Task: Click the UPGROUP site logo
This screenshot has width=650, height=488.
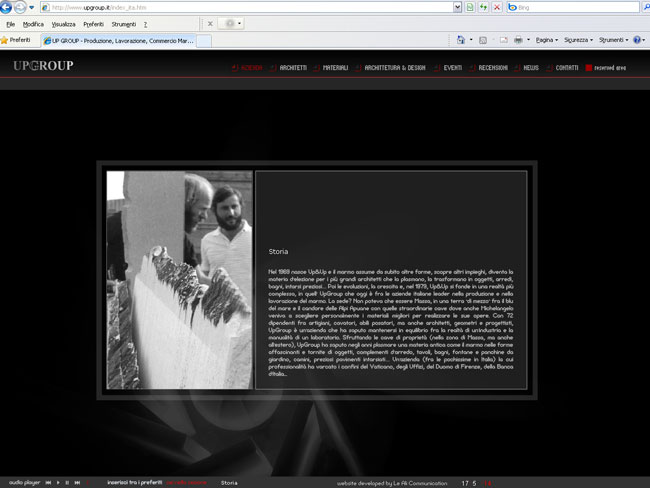Action: coord(43,66)
